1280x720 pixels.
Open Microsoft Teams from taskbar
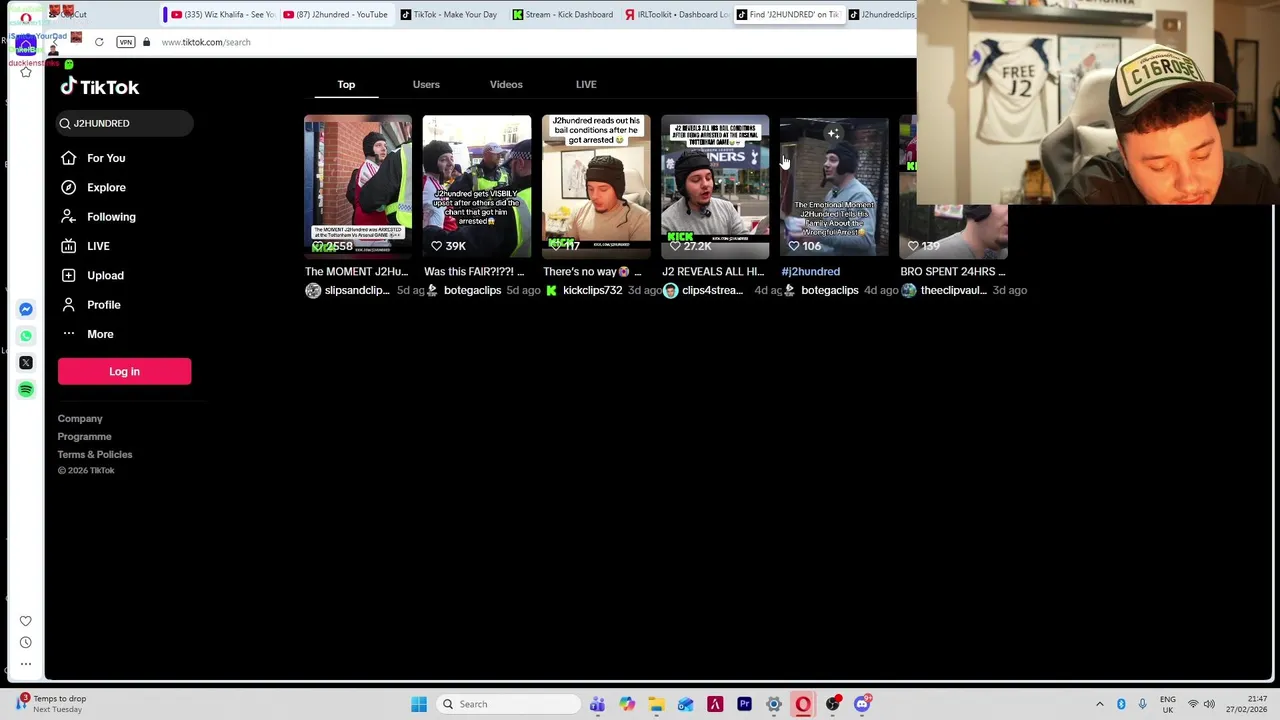(x=597, y=704)
